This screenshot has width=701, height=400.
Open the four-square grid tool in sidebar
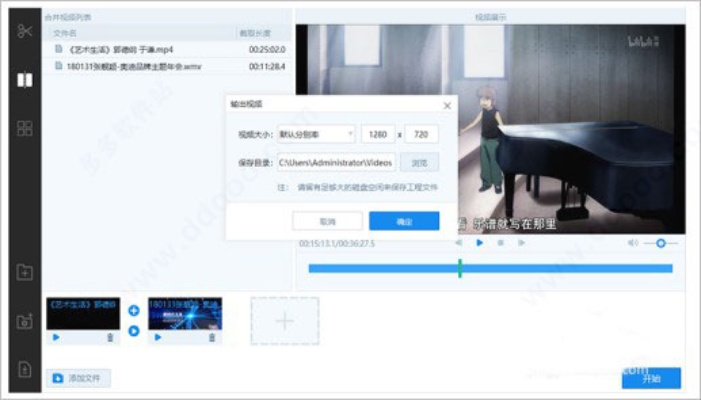click(x=25, y=128)
